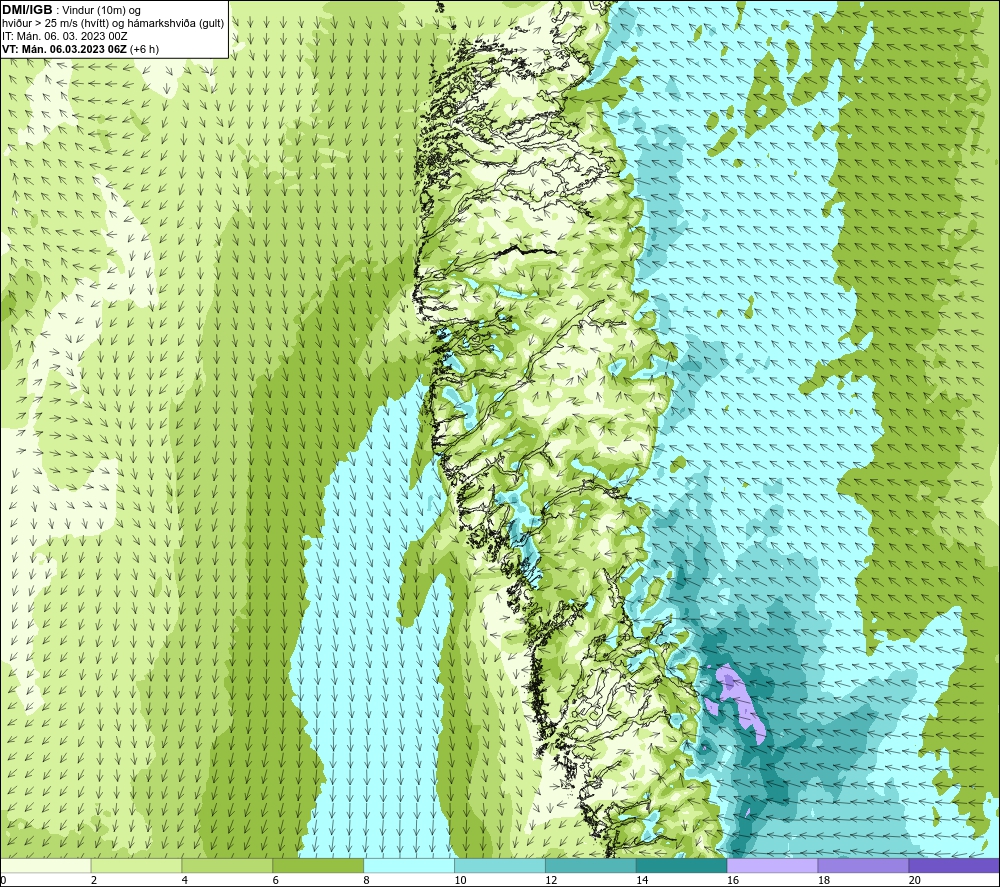The image size is (1000, 887).
Task: Click the 18–20 m/s medium purple legend swatch
Action: (864, 865)
